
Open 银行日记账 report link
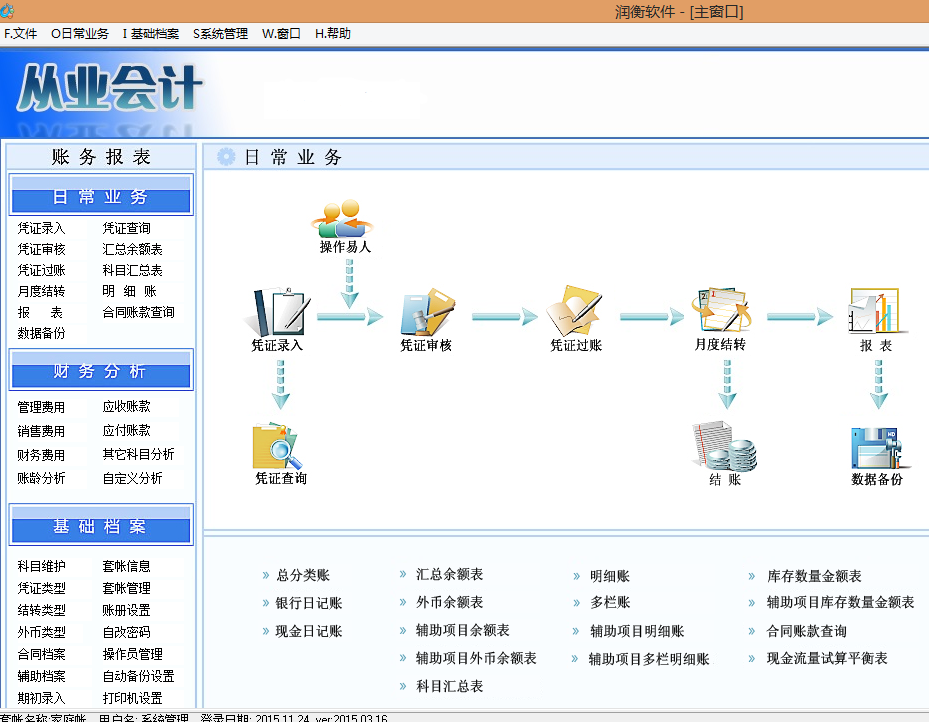[309, 603]
